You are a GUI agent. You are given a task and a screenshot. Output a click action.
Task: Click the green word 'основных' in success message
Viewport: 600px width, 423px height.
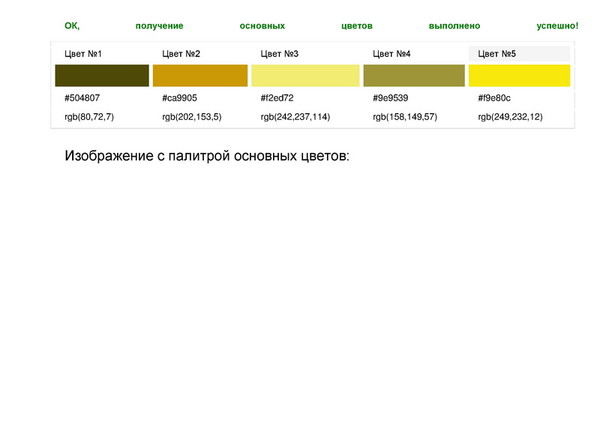coord(262,26)
